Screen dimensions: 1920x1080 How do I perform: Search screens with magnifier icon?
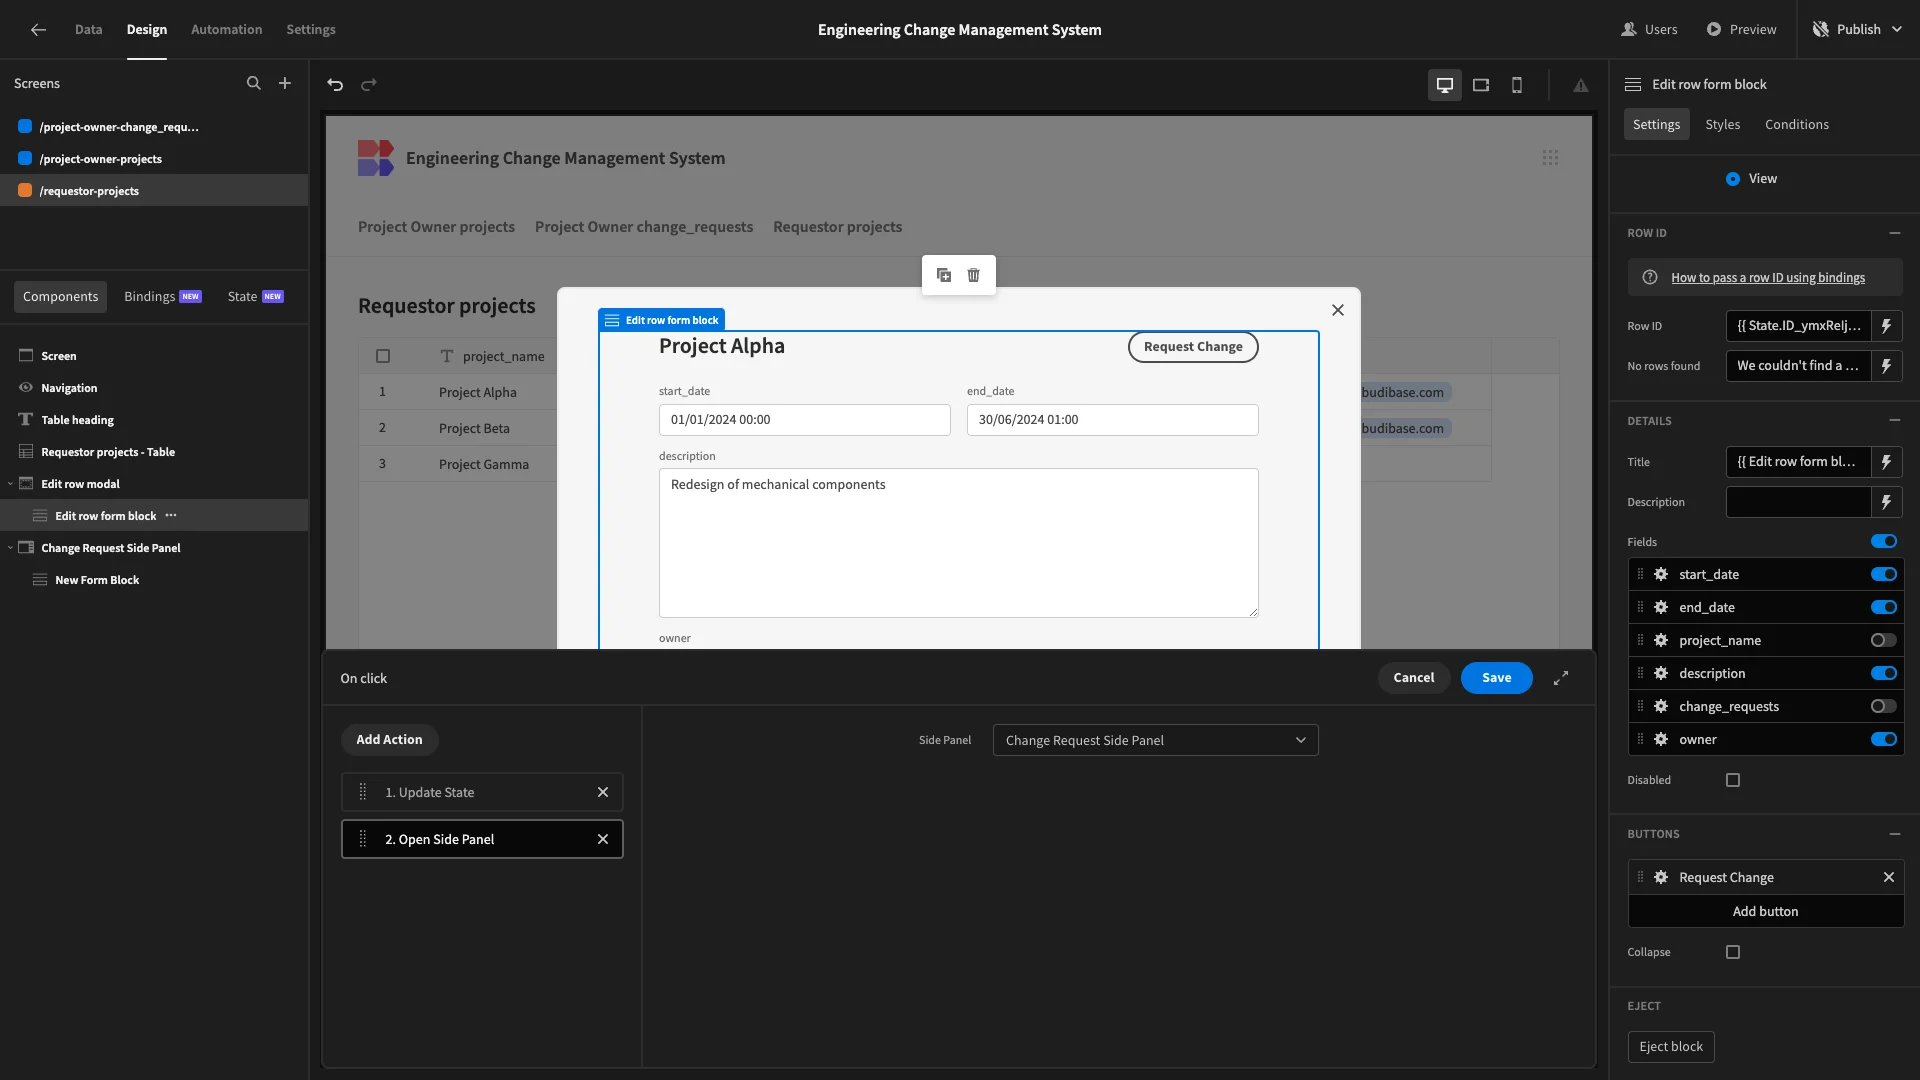[254, 84]
